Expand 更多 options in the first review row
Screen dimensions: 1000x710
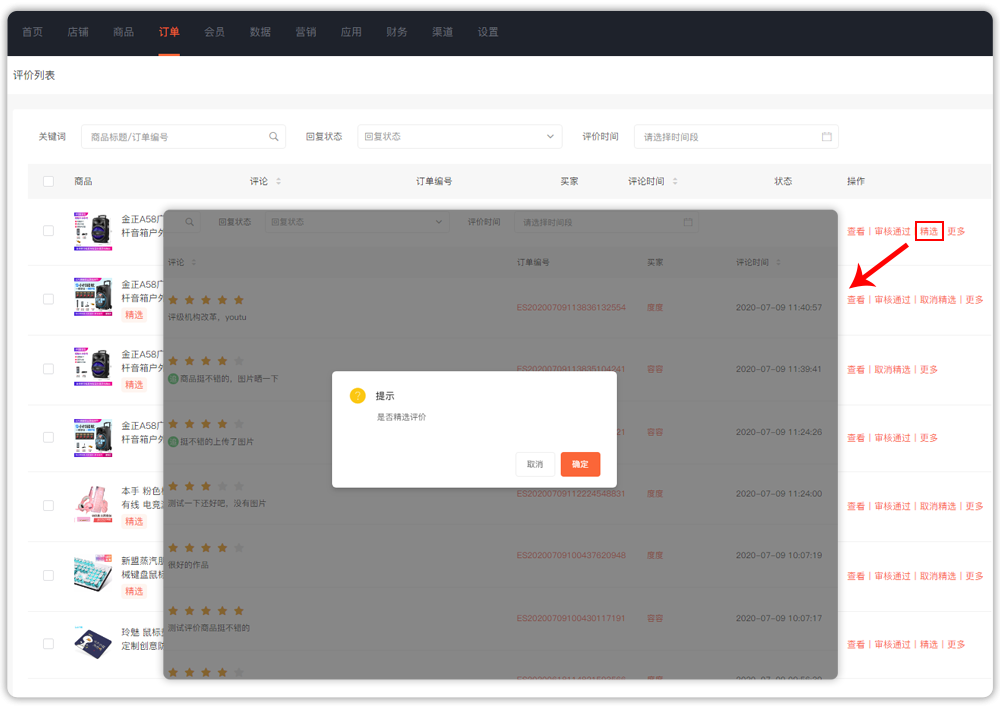point(956,232)
